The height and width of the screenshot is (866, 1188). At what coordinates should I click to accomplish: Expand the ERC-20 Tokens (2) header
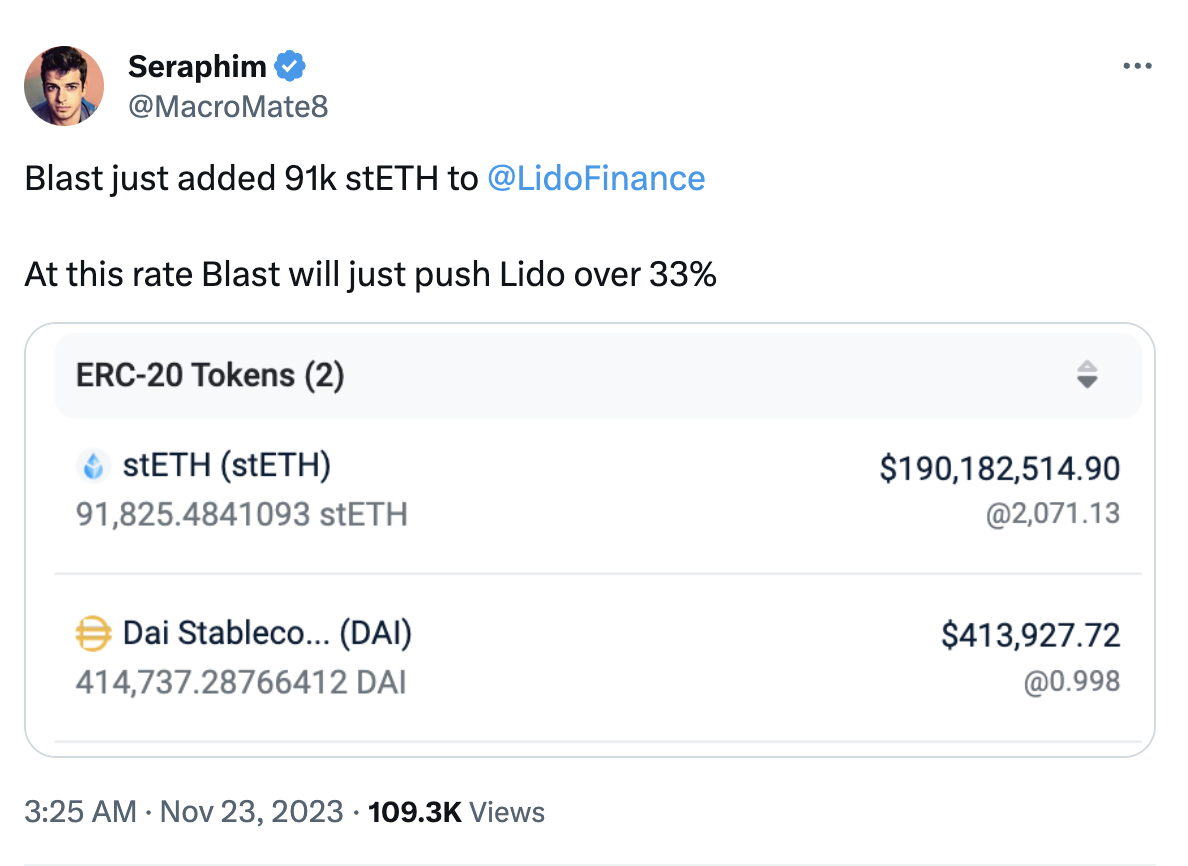pyautogui.click(x=210, y=376)
